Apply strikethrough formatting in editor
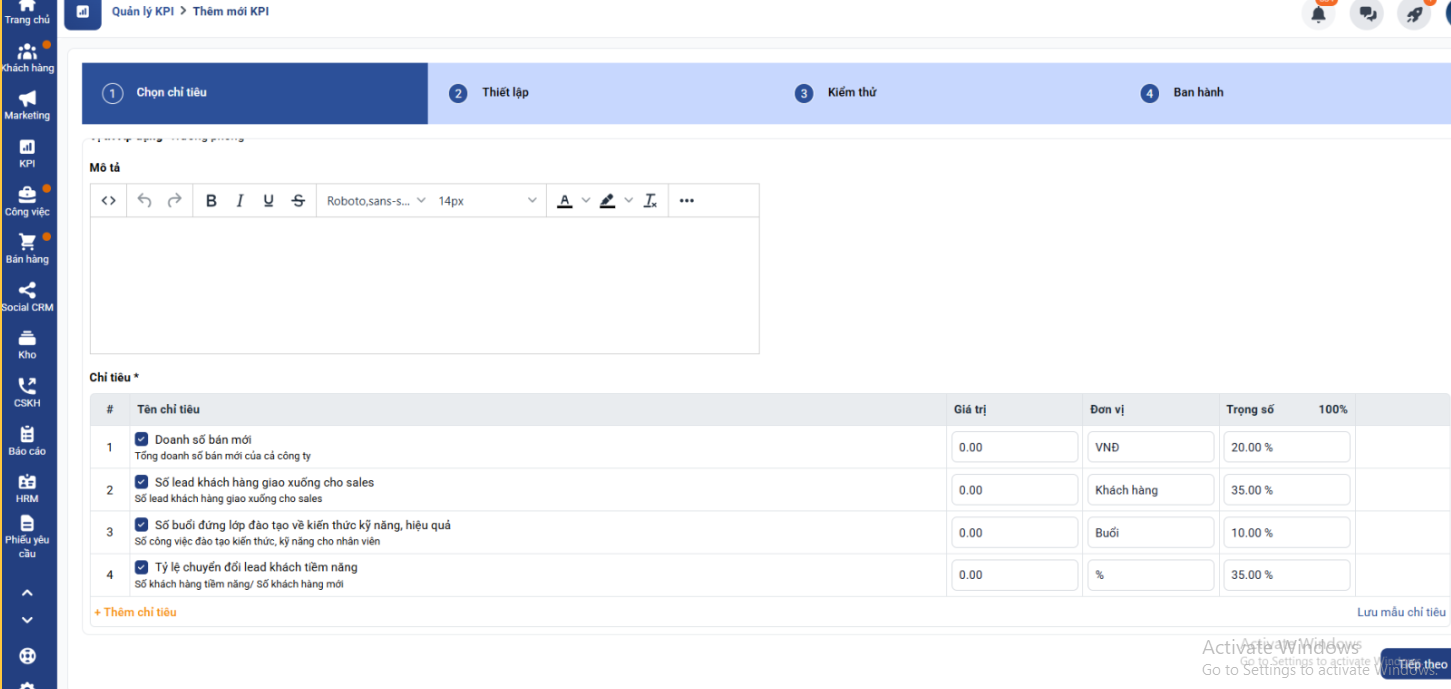The width and height of the screenshot is (1451, 689). coord(298,201)
